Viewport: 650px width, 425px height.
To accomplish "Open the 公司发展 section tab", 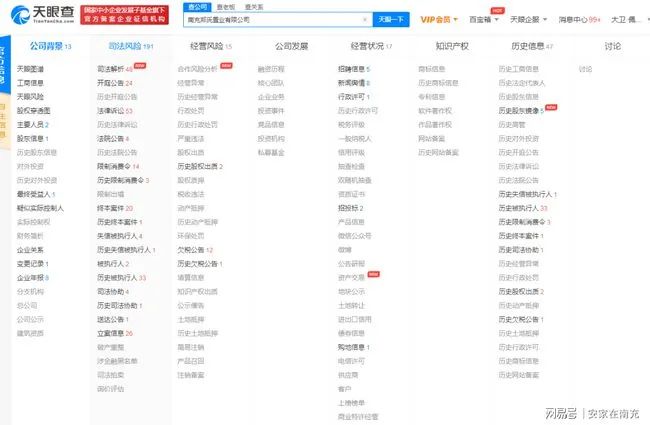I will pos(291,46).
